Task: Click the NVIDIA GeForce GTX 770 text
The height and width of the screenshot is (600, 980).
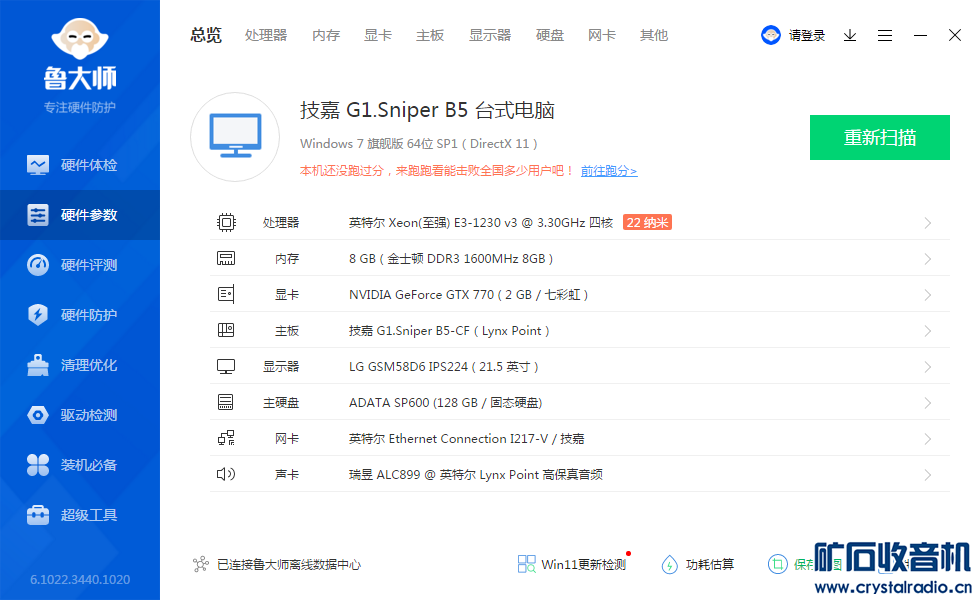Action: point(468,294)
